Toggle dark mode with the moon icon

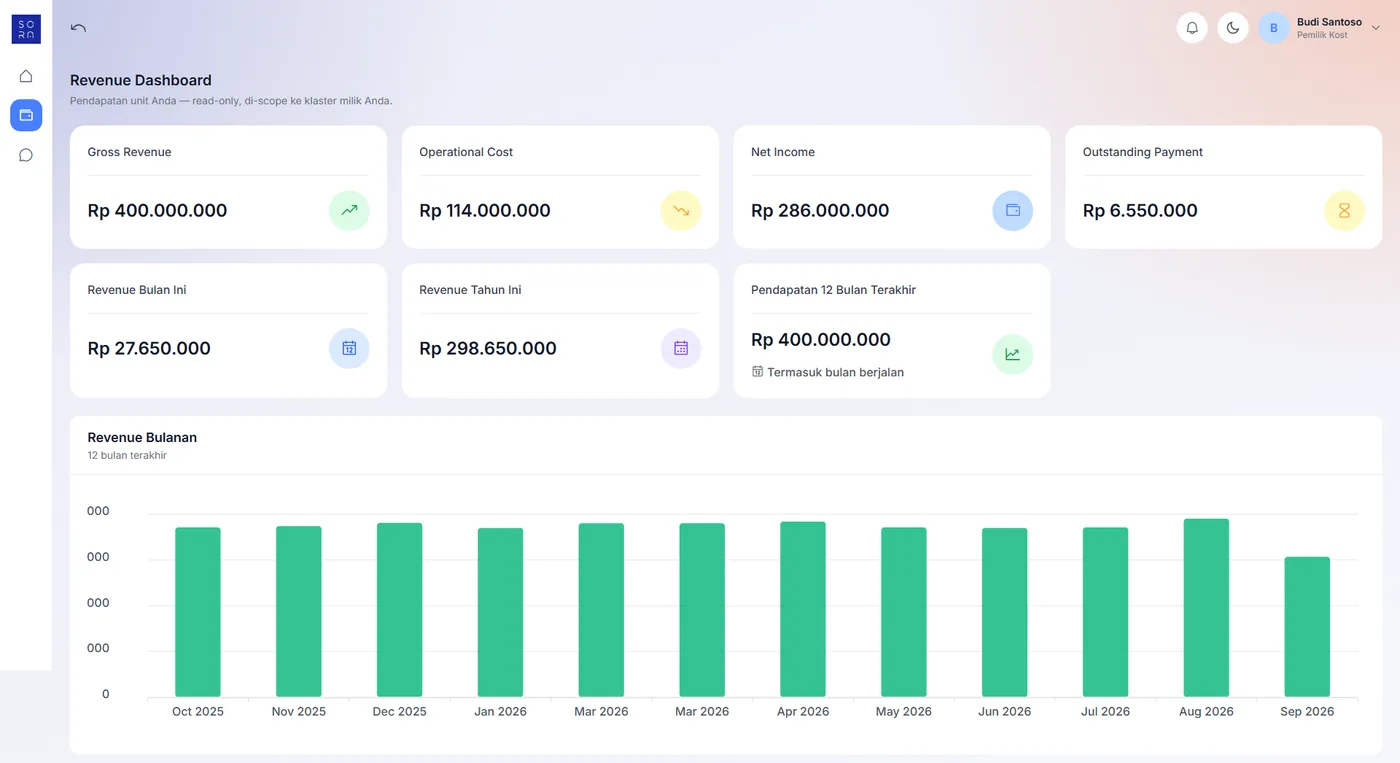click(x=1233, y=28)
